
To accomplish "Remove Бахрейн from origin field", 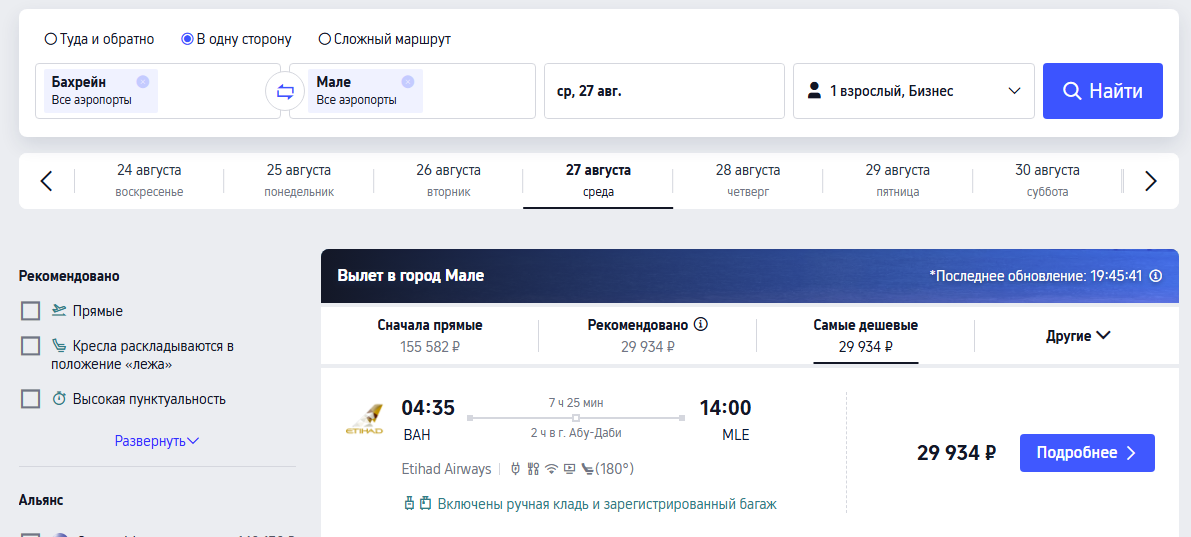I will point(143,81).
